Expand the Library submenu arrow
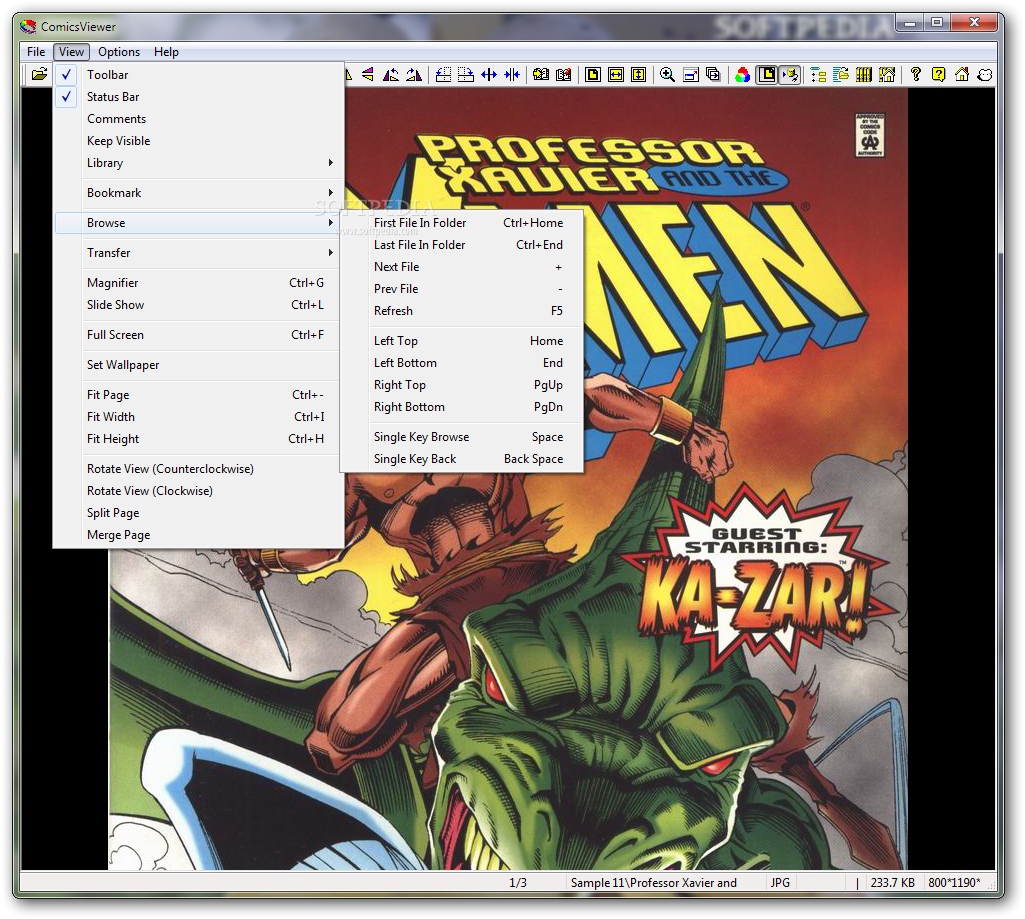The height and width of the screenshot is (919, 1025). click(x=331, y=163)
